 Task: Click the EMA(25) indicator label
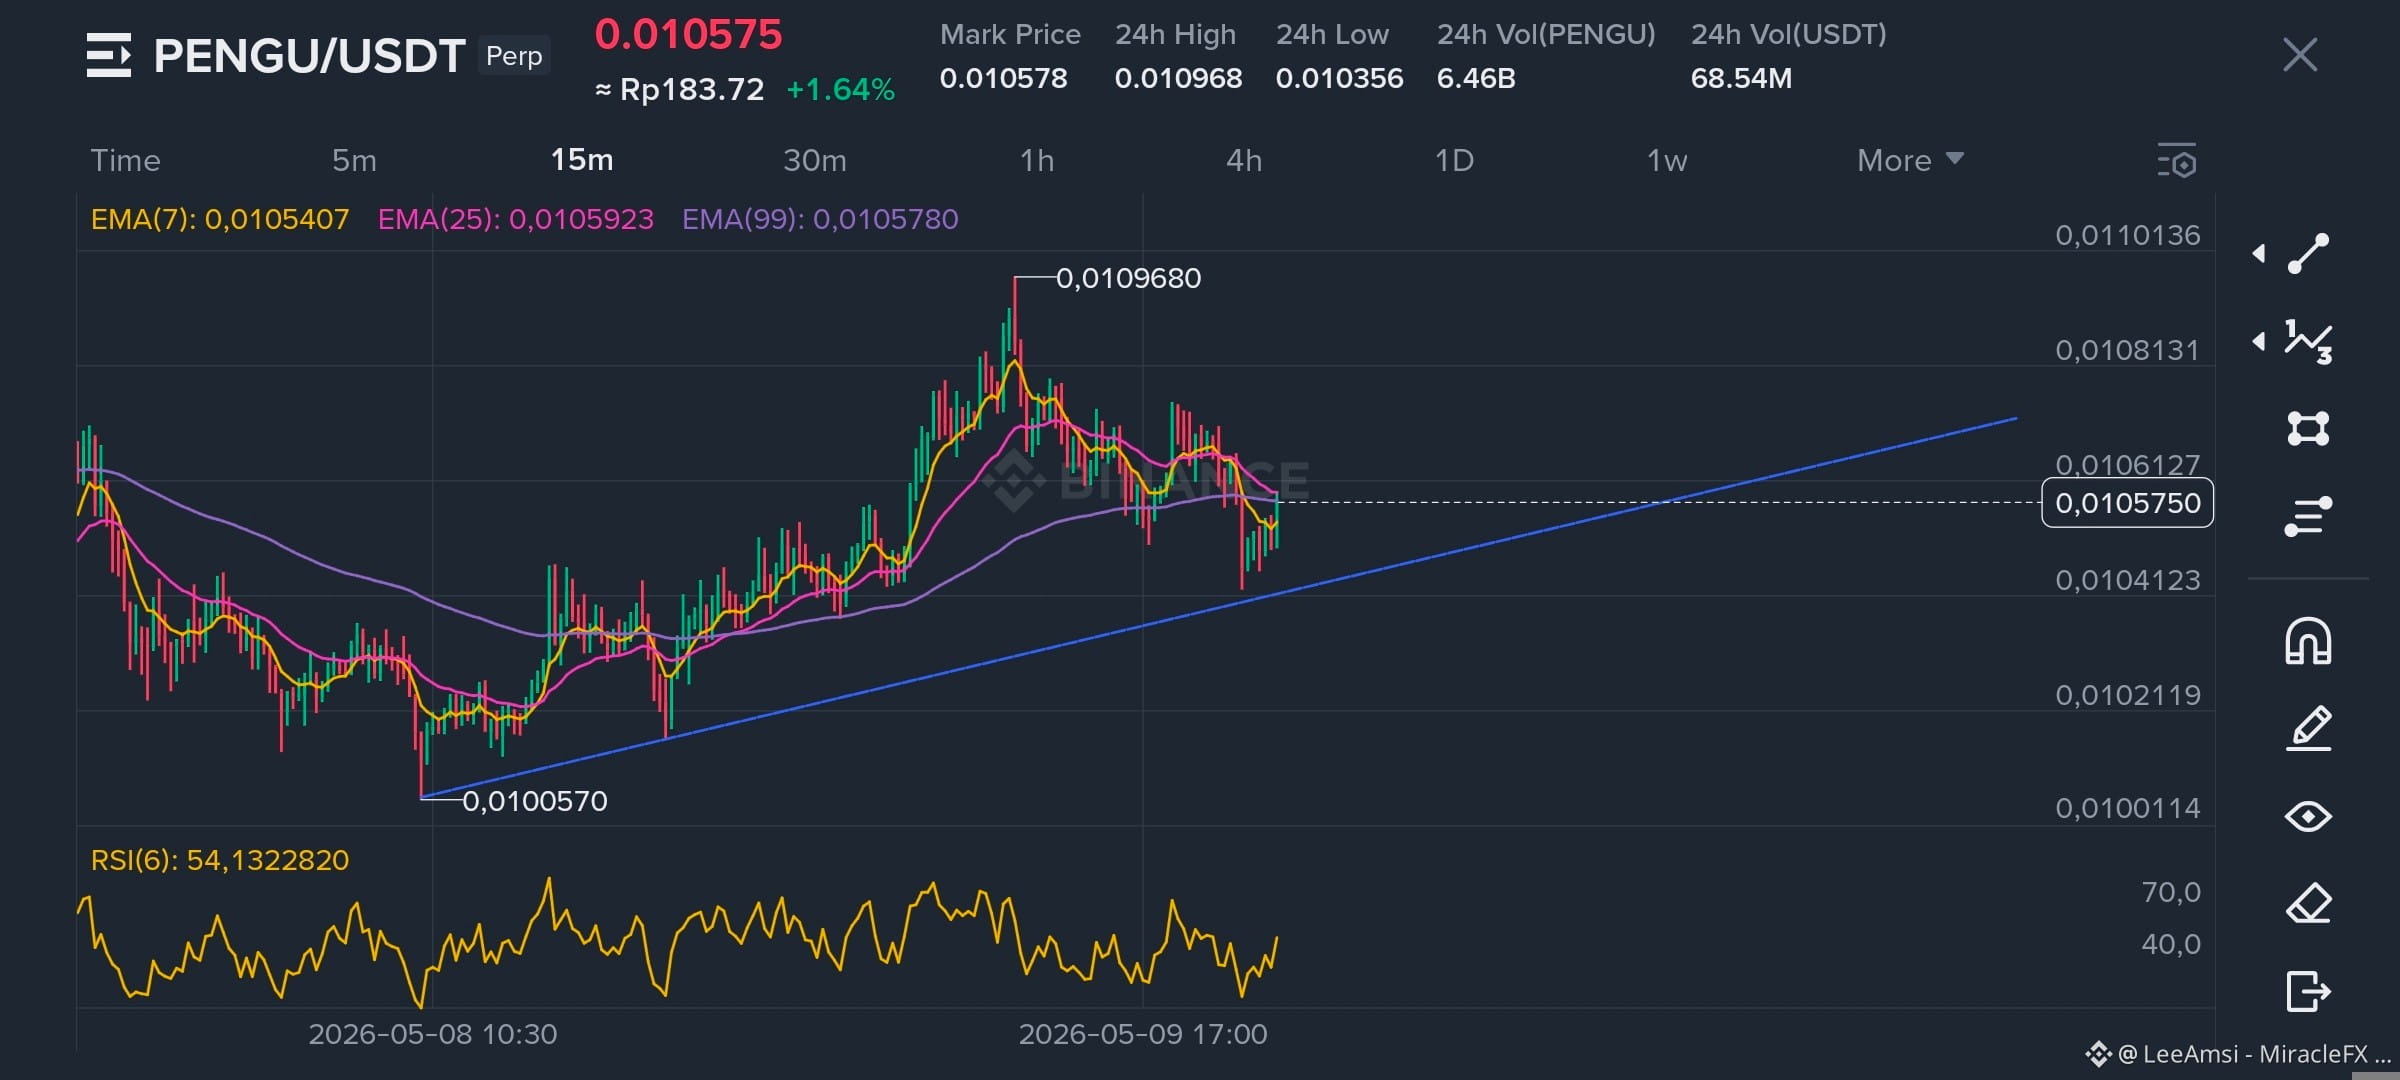click(516, 219)
